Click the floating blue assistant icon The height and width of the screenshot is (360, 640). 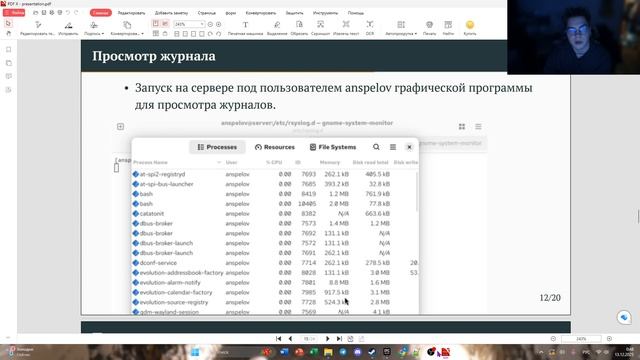[x=624, y=317]
